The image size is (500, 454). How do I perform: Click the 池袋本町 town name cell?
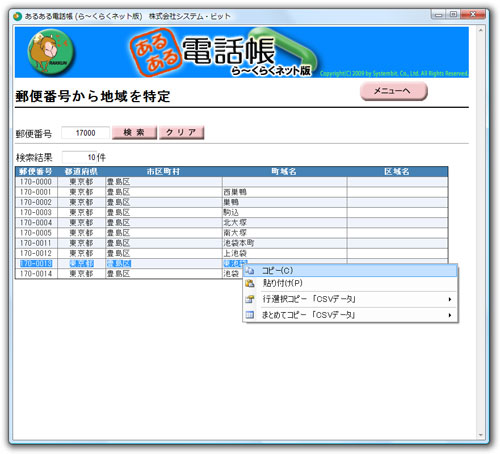[x=284, y=243]
